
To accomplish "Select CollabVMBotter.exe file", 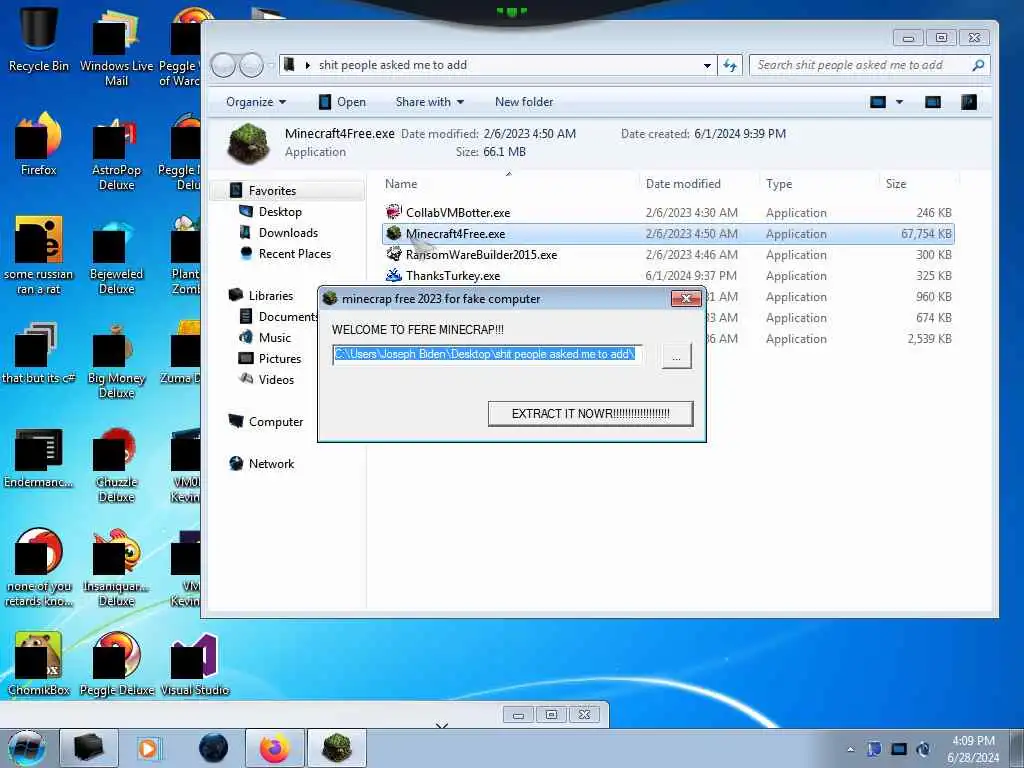I will pos(669,213).
